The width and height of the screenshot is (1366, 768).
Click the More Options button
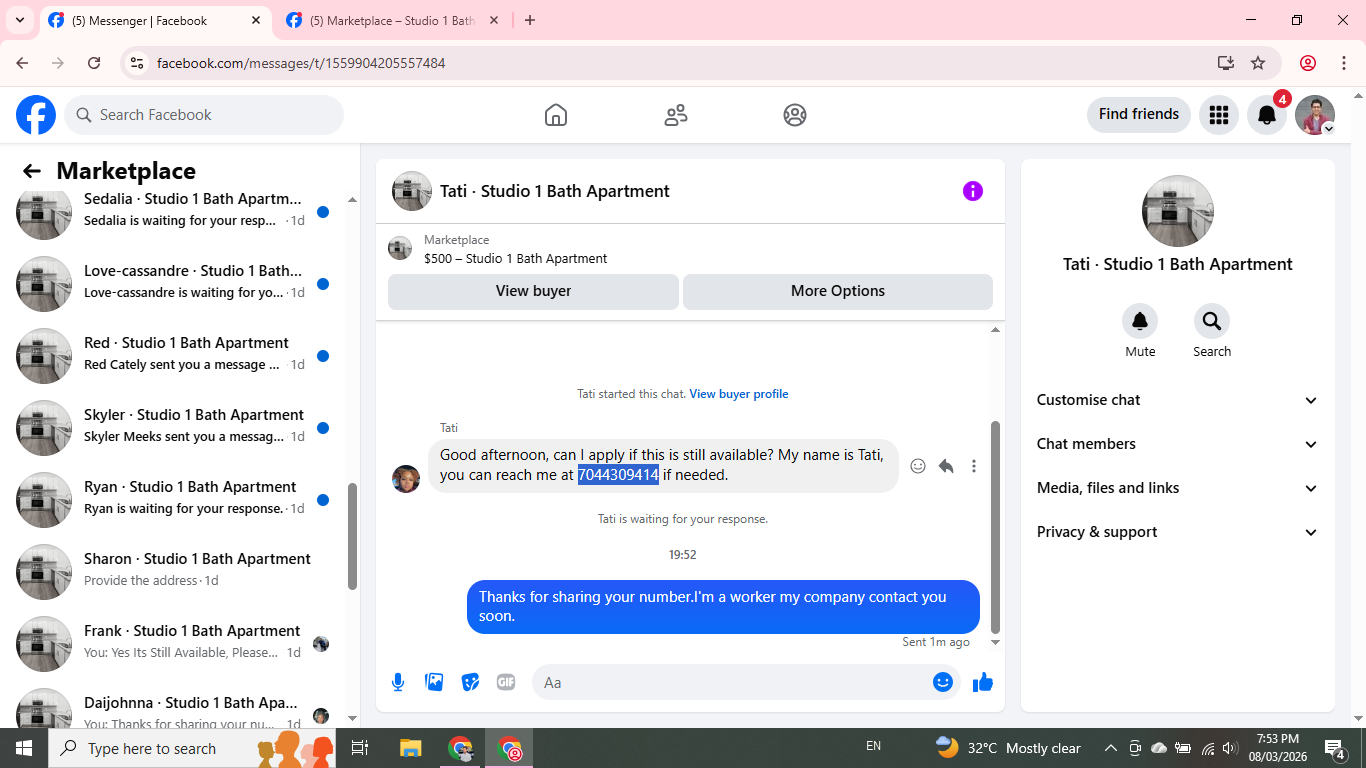pos(838,291)
